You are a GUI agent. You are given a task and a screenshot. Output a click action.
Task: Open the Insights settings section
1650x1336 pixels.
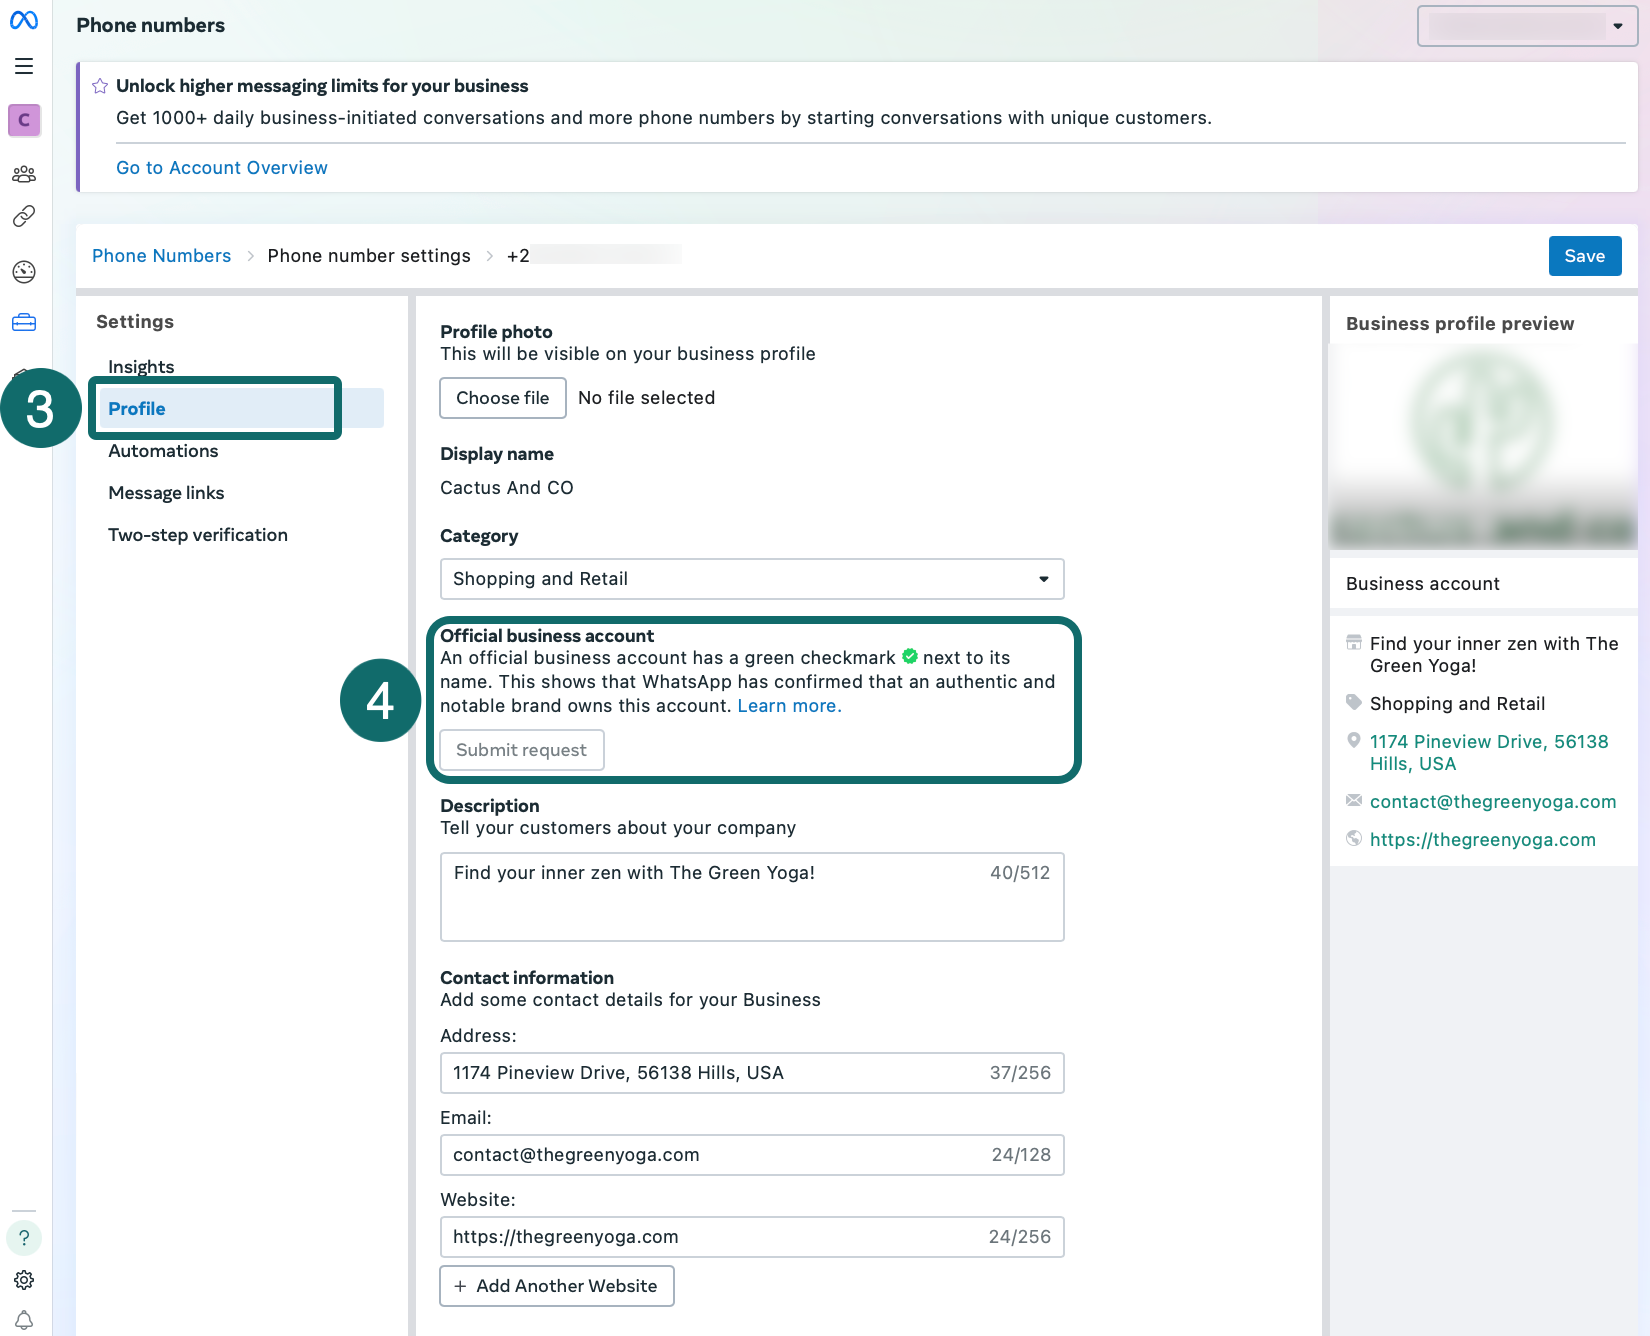[141, 367]
